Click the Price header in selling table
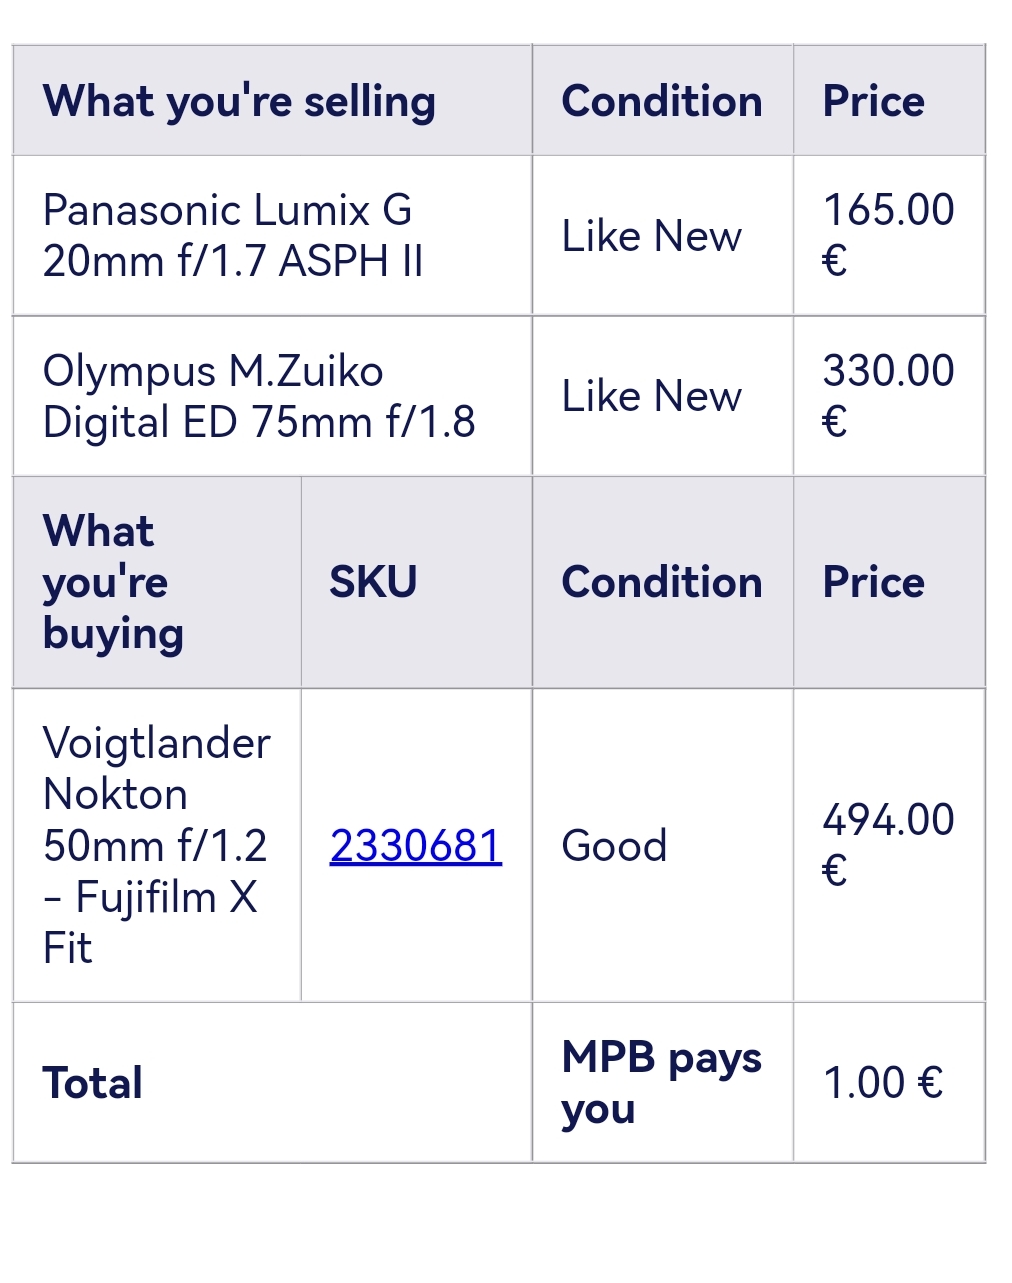The width and height of the screenshot is (1012, 1283). tap(873, 101)
